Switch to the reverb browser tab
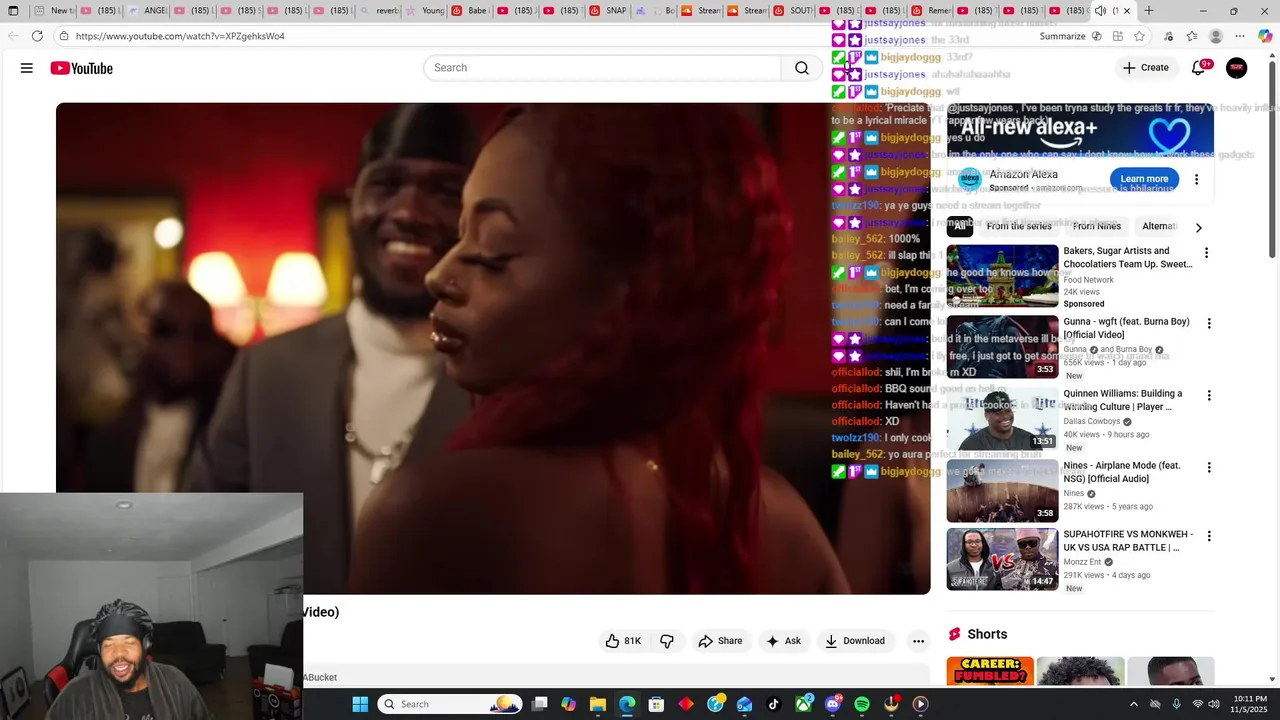The width and height of the screenshot is (1280, 720). pyautogui.click(x=379, y=11)
